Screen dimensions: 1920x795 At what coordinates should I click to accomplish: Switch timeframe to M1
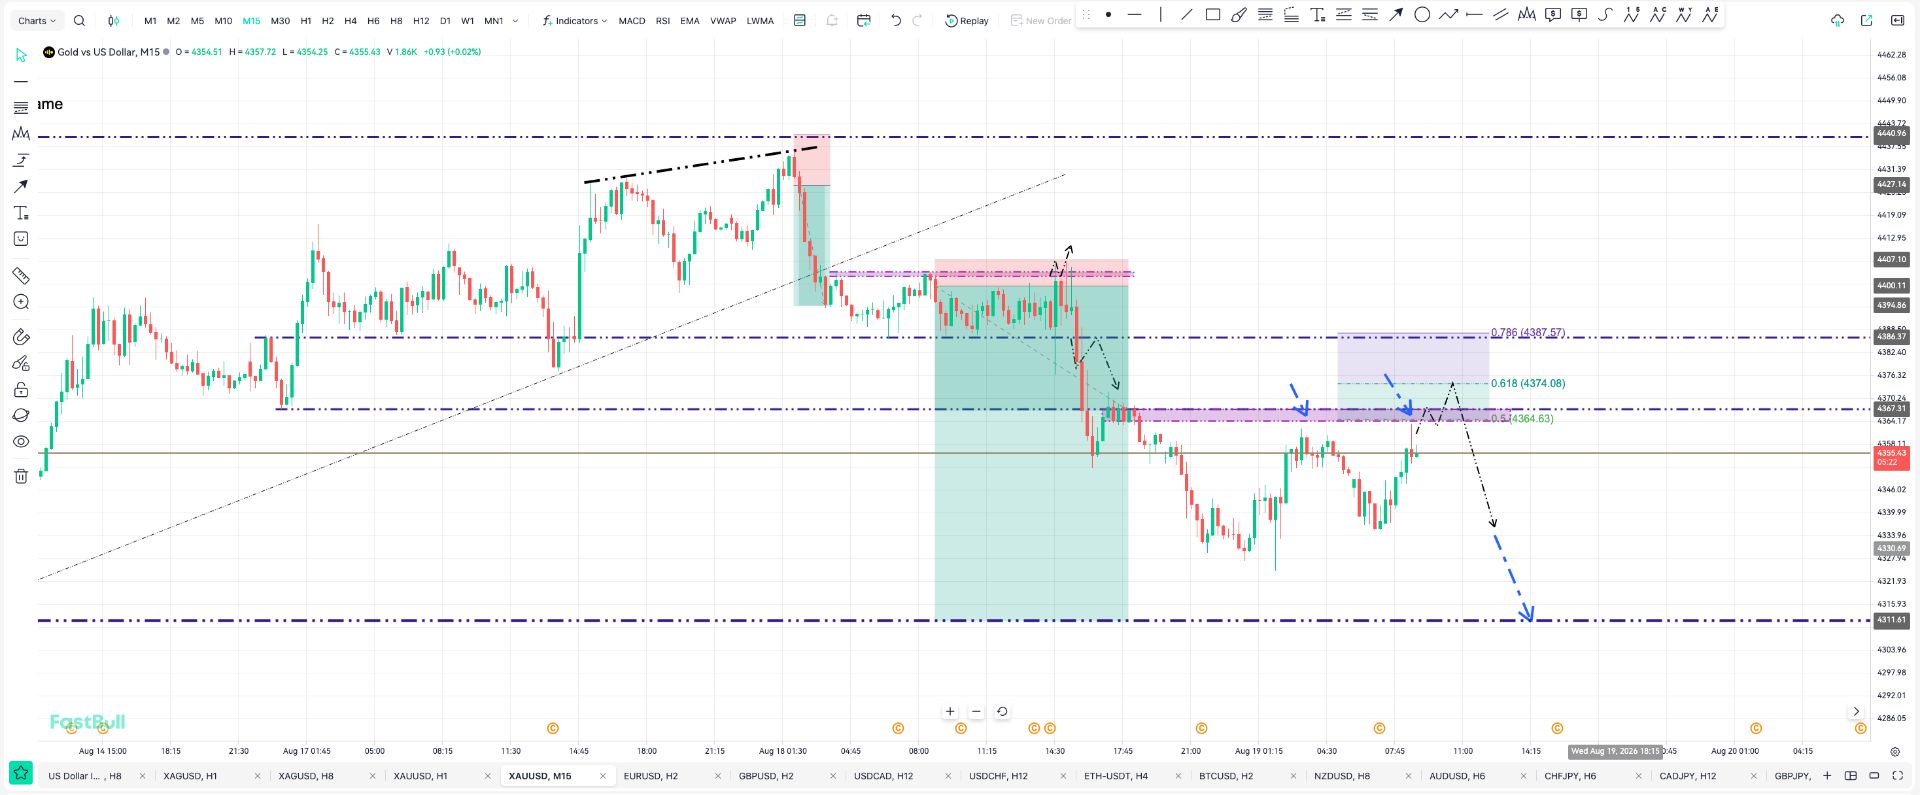150,20
